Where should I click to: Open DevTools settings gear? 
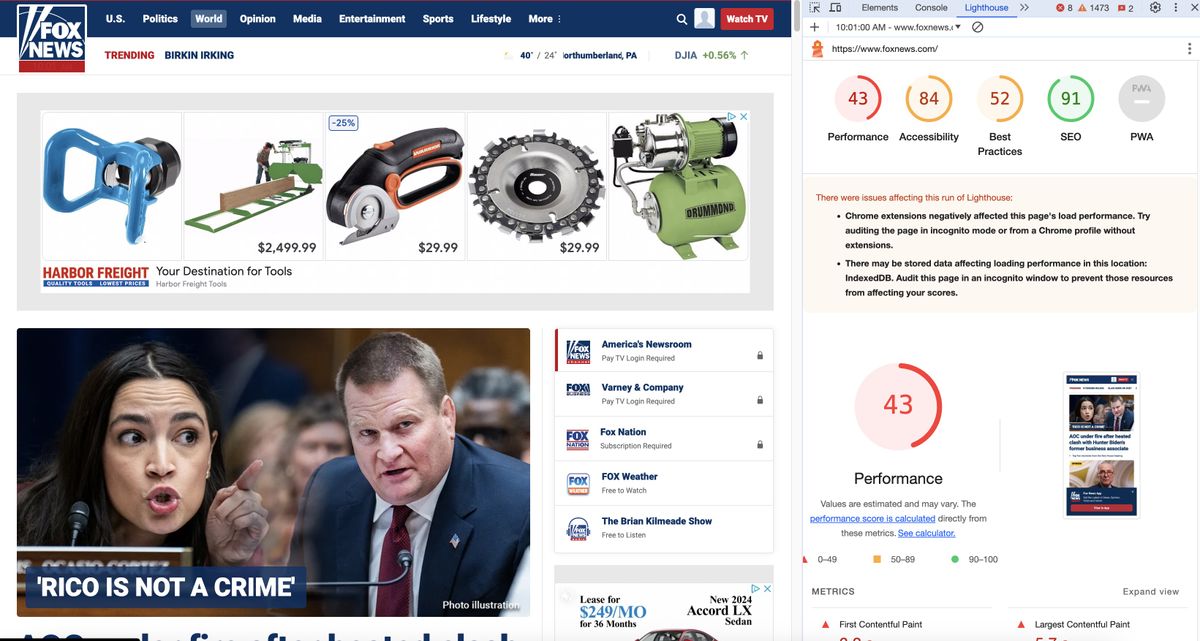point(1155,7)
